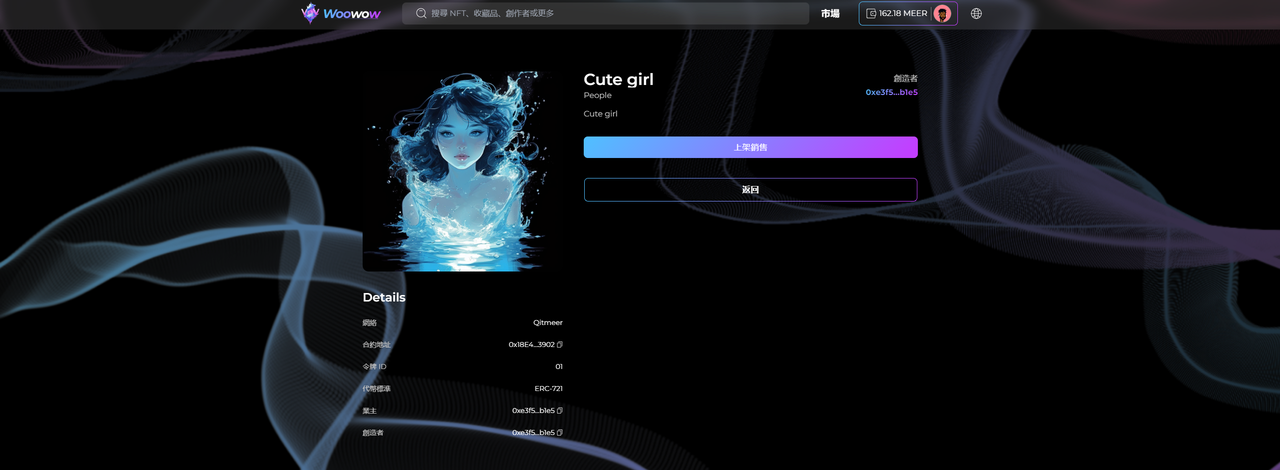Open the globe language selector
Viewport: 1280px width, 470px height.
click(x=976, y=13)
